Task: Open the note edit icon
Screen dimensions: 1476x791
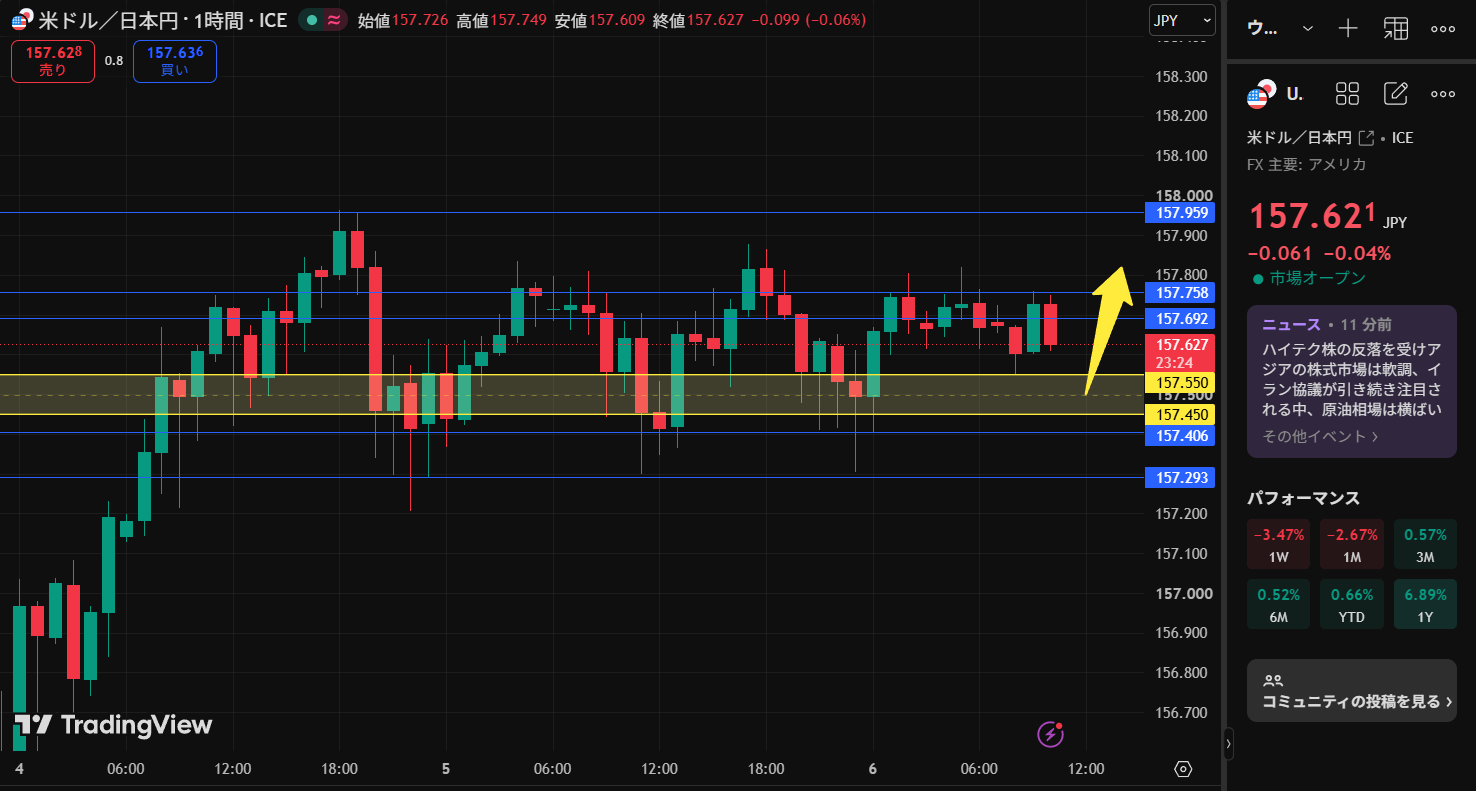Action: [1395, 94]
